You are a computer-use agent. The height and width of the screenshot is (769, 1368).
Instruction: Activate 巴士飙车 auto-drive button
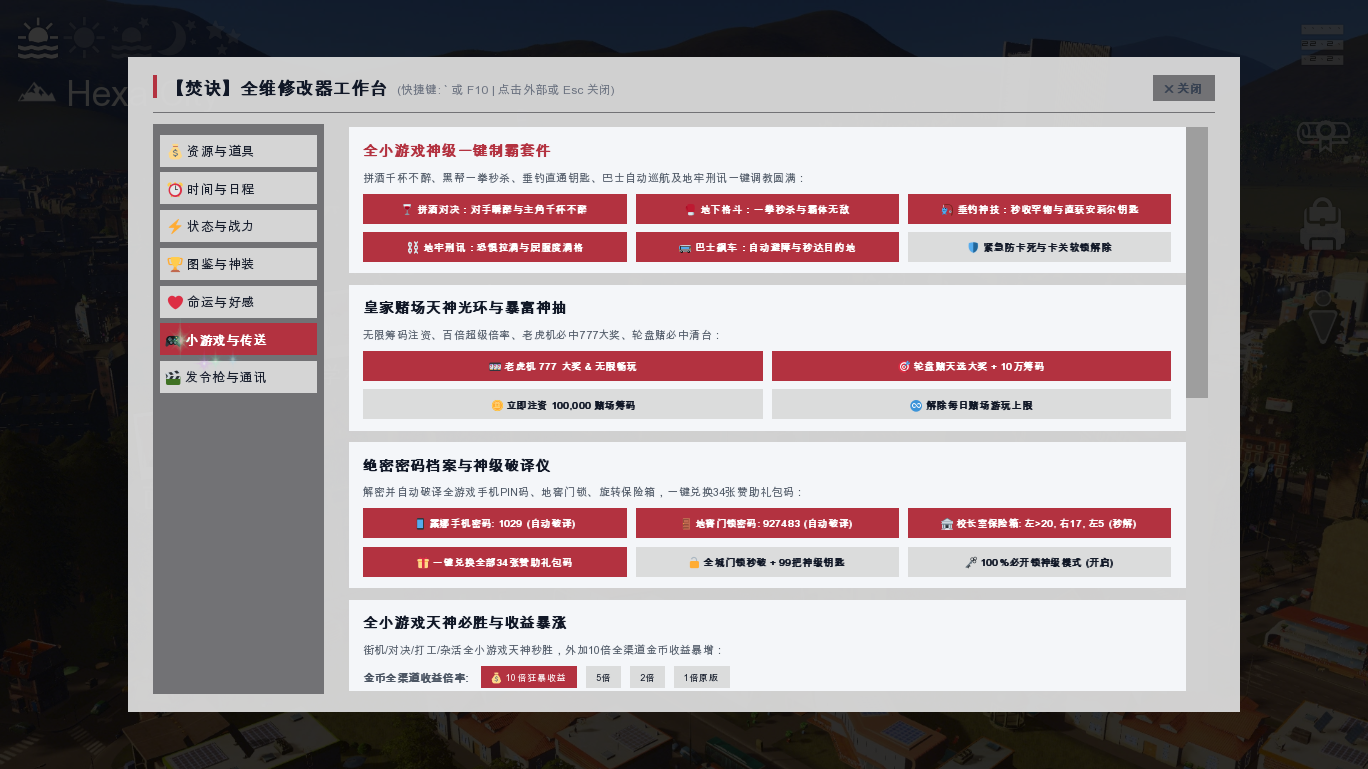point(767,247)
